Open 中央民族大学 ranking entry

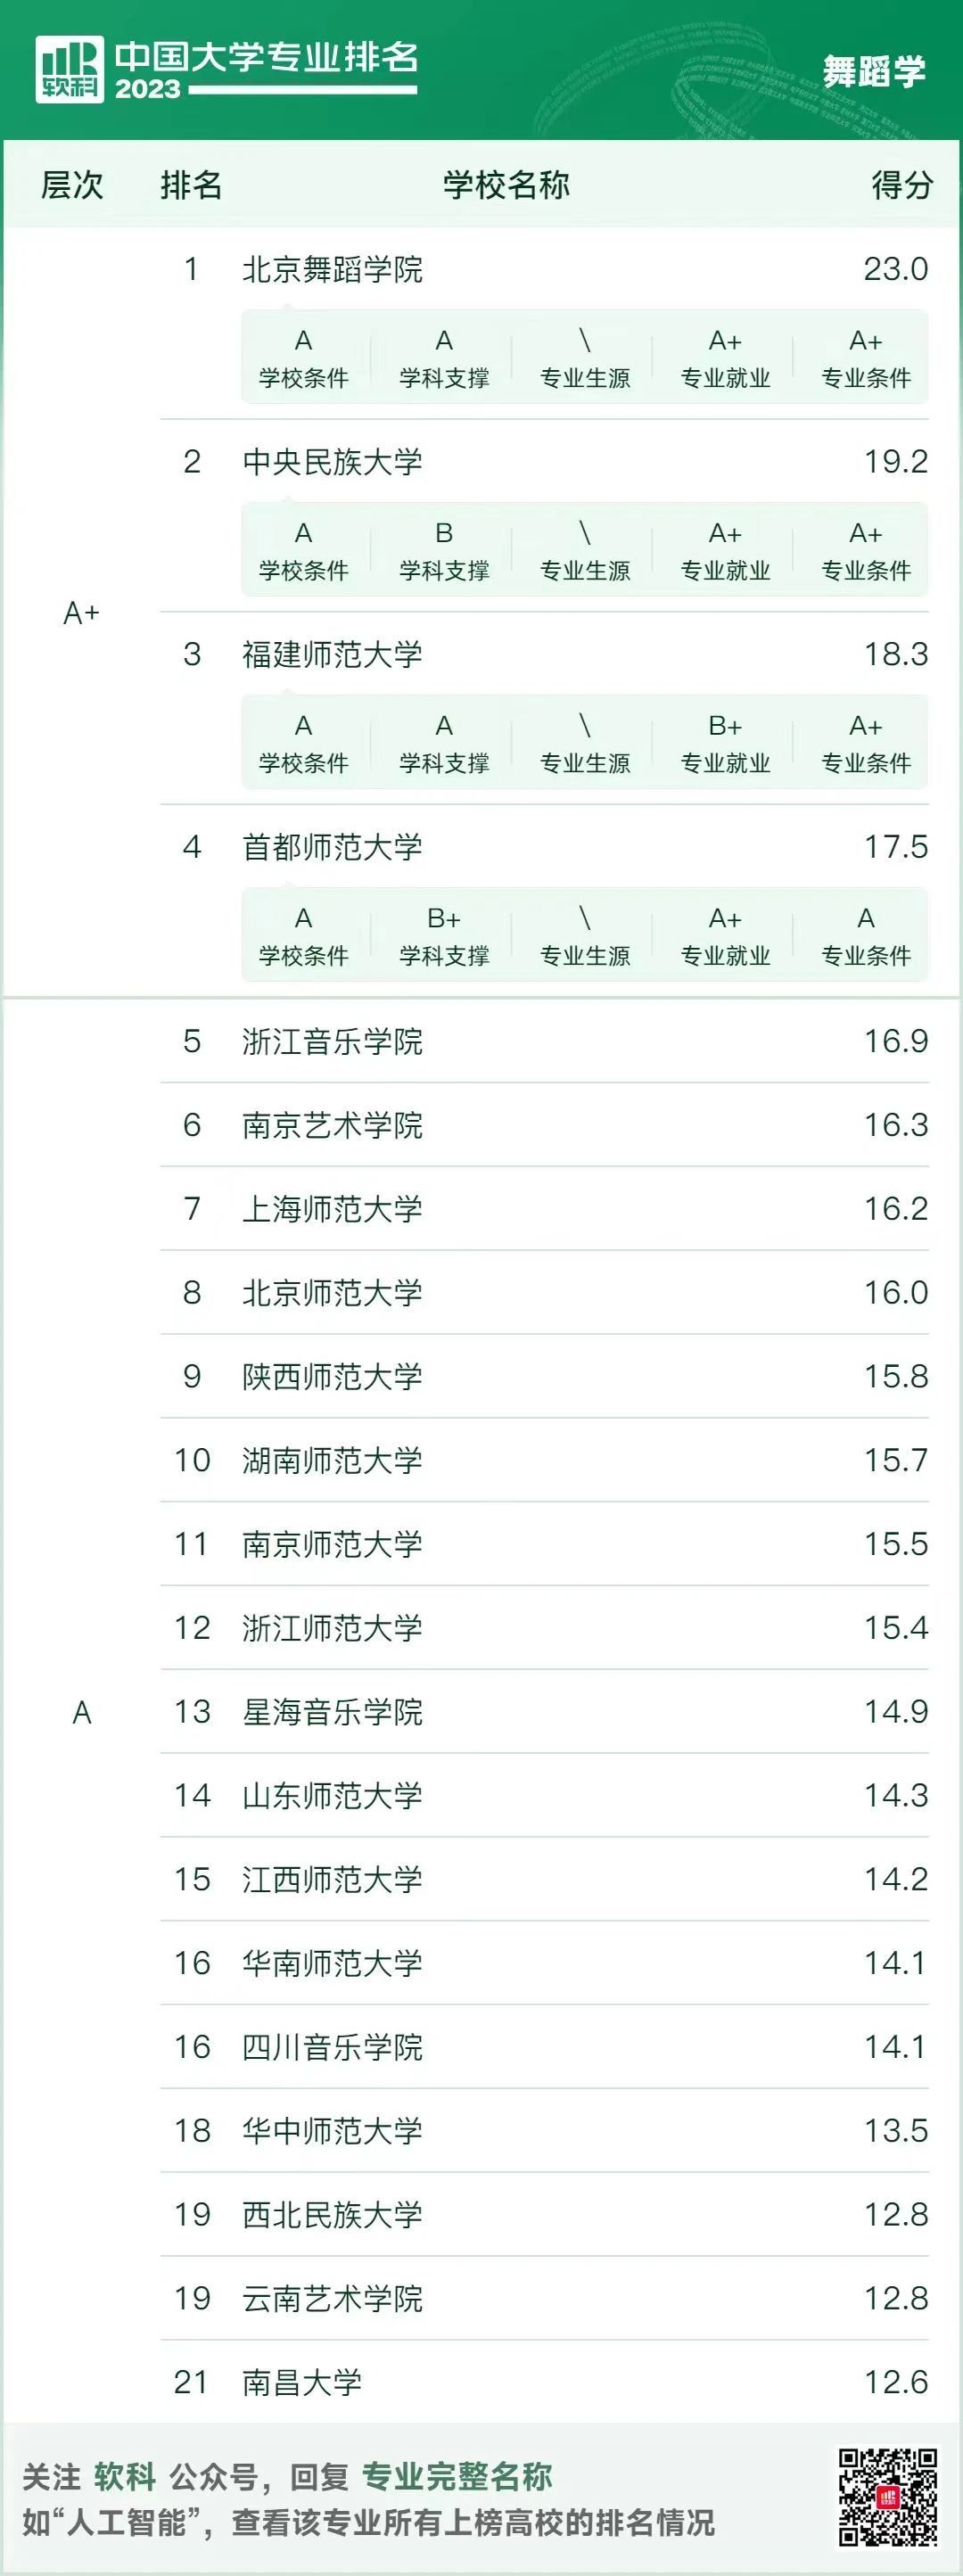[332, 461]
